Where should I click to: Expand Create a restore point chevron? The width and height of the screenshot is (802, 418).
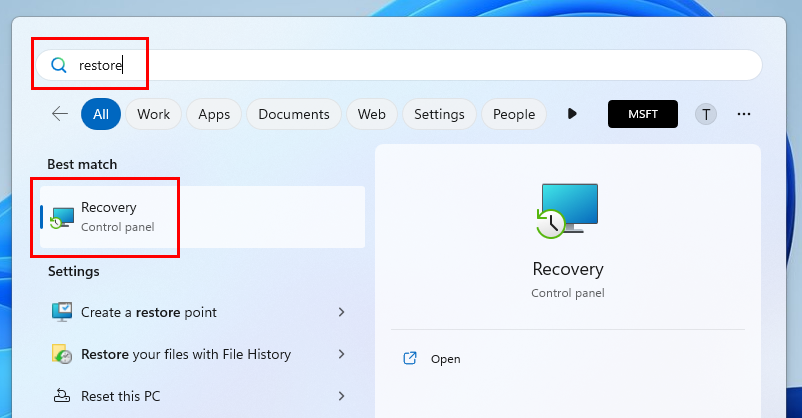pos(341,312)
